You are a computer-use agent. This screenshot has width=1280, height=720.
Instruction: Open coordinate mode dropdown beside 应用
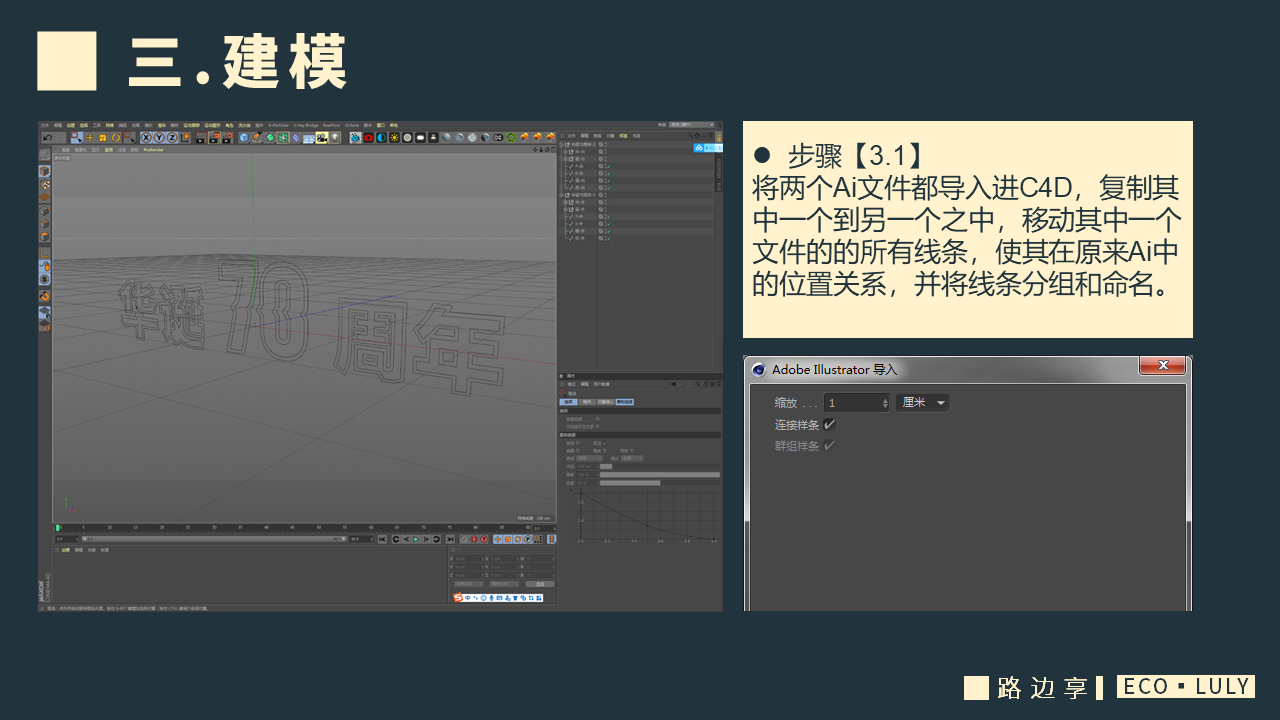tap(504, 584)
